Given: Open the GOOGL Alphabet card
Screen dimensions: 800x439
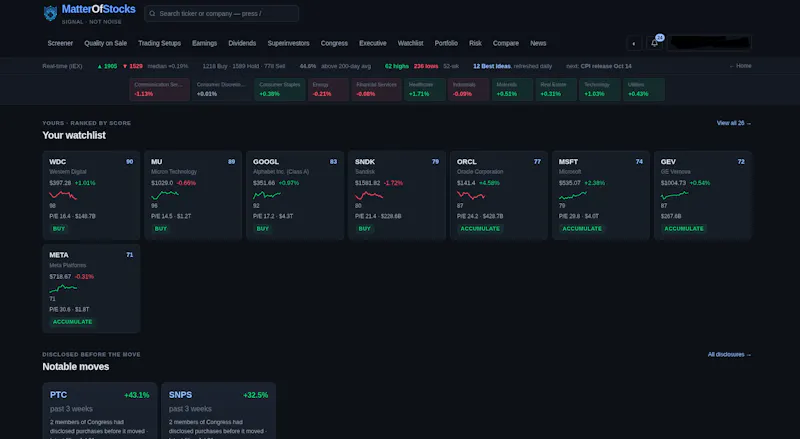Looking at the screenshot, I should click(x=295, y=195).
